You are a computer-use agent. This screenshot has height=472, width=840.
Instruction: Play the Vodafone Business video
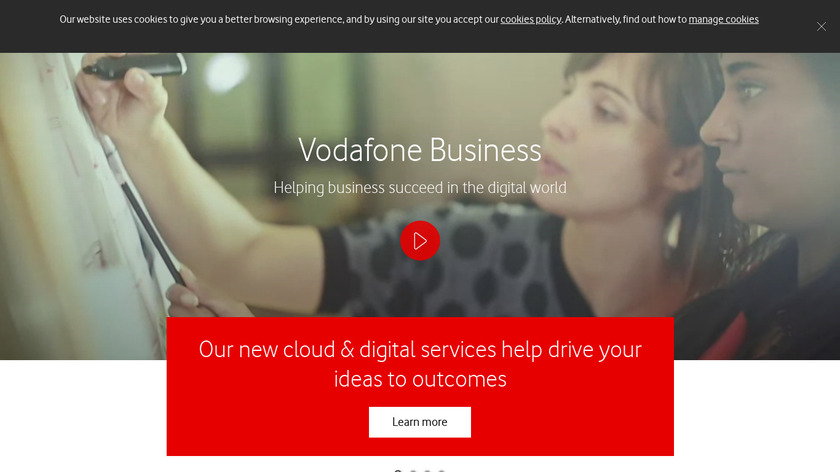[x=419, y=241]
